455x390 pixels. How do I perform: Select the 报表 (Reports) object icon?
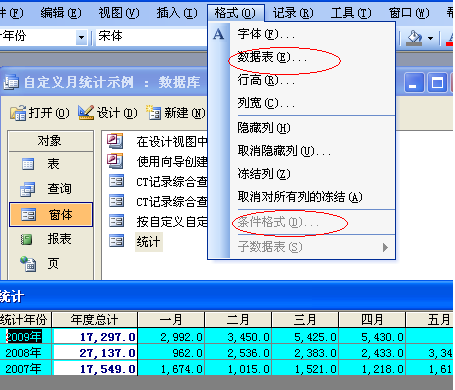pos(27,239)
